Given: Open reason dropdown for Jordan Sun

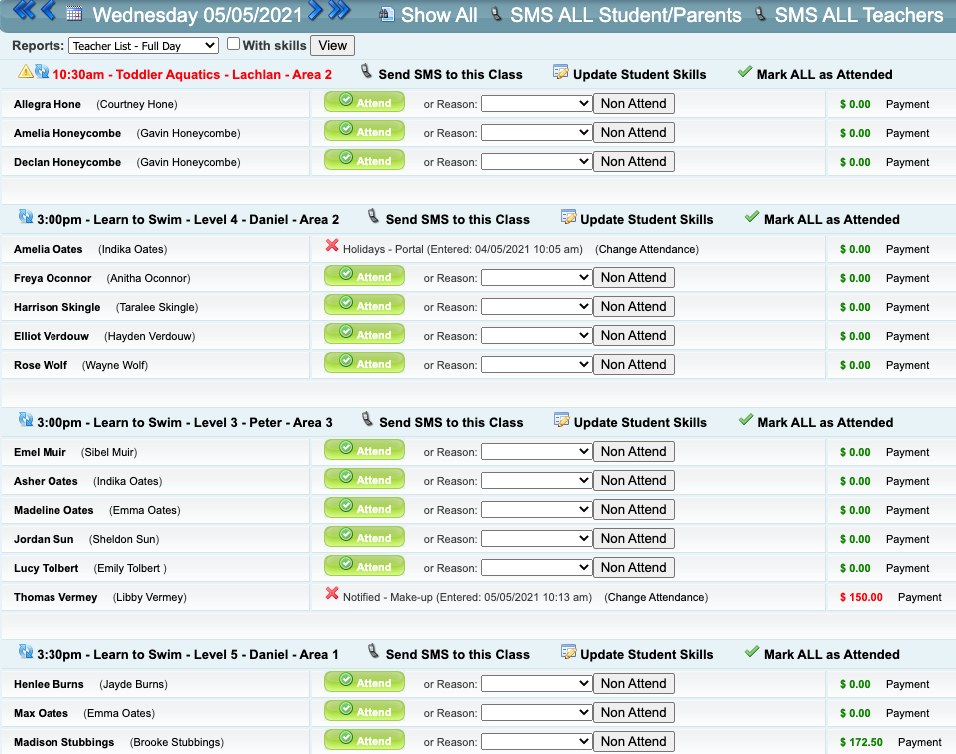Looking at the screenshot, I should click(537, 538).
